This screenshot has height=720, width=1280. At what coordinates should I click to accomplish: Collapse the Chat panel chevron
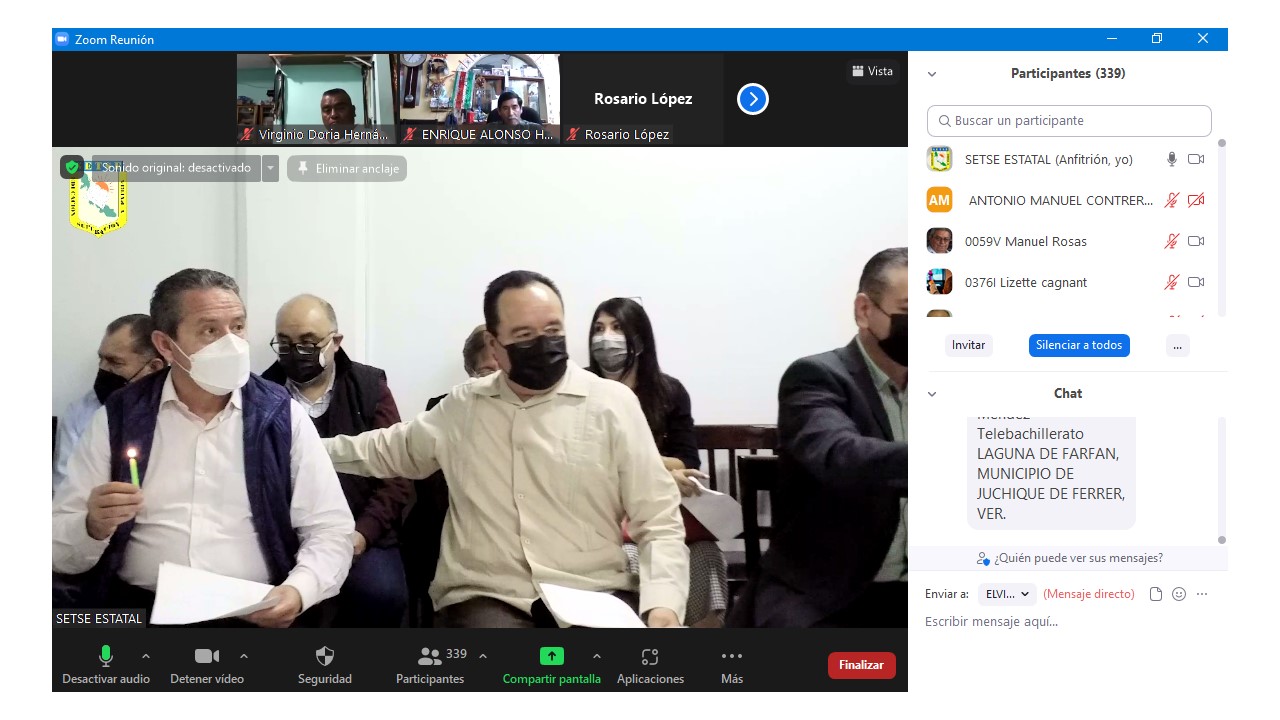[x=932, y=394]
